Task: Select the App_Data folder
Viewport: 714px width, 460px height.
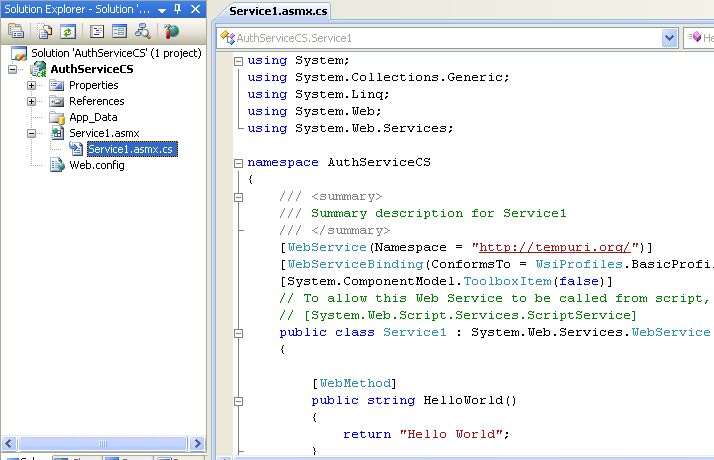Action: click(93, 117)
